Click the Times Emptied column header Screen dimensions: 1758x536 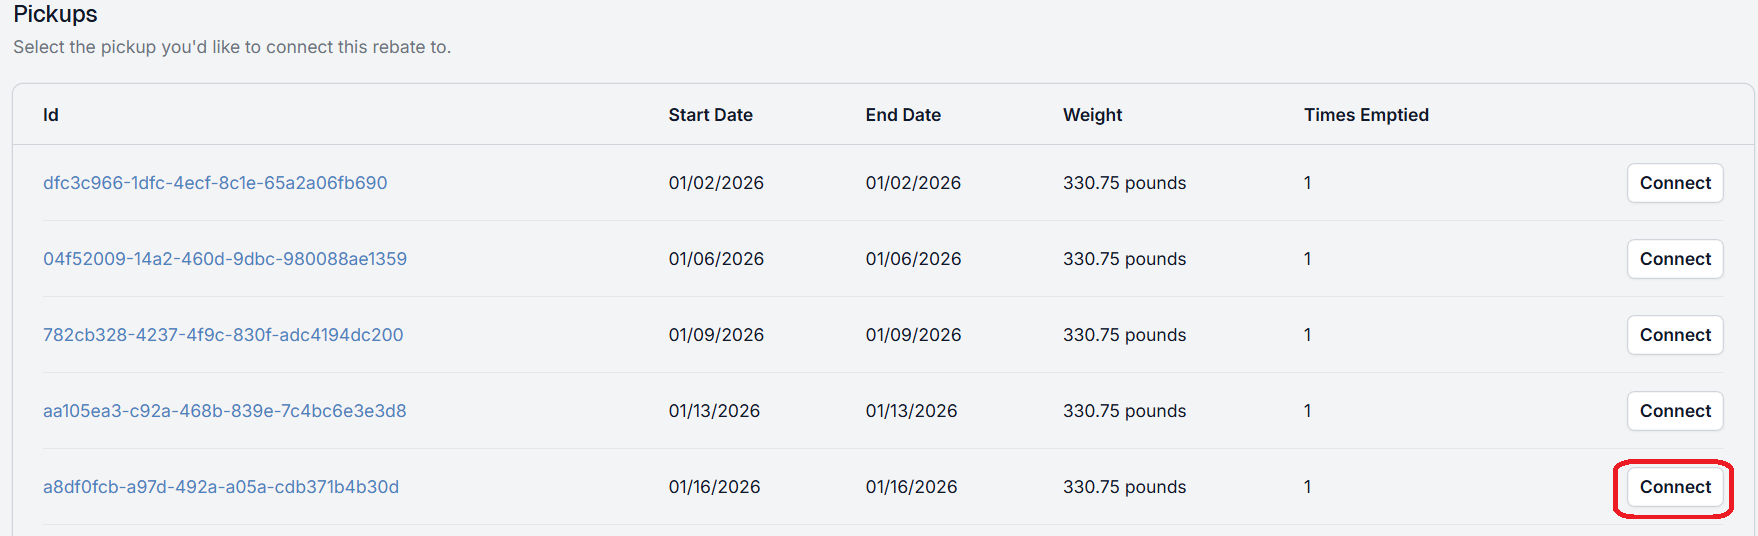click(x=1365, y=115)
